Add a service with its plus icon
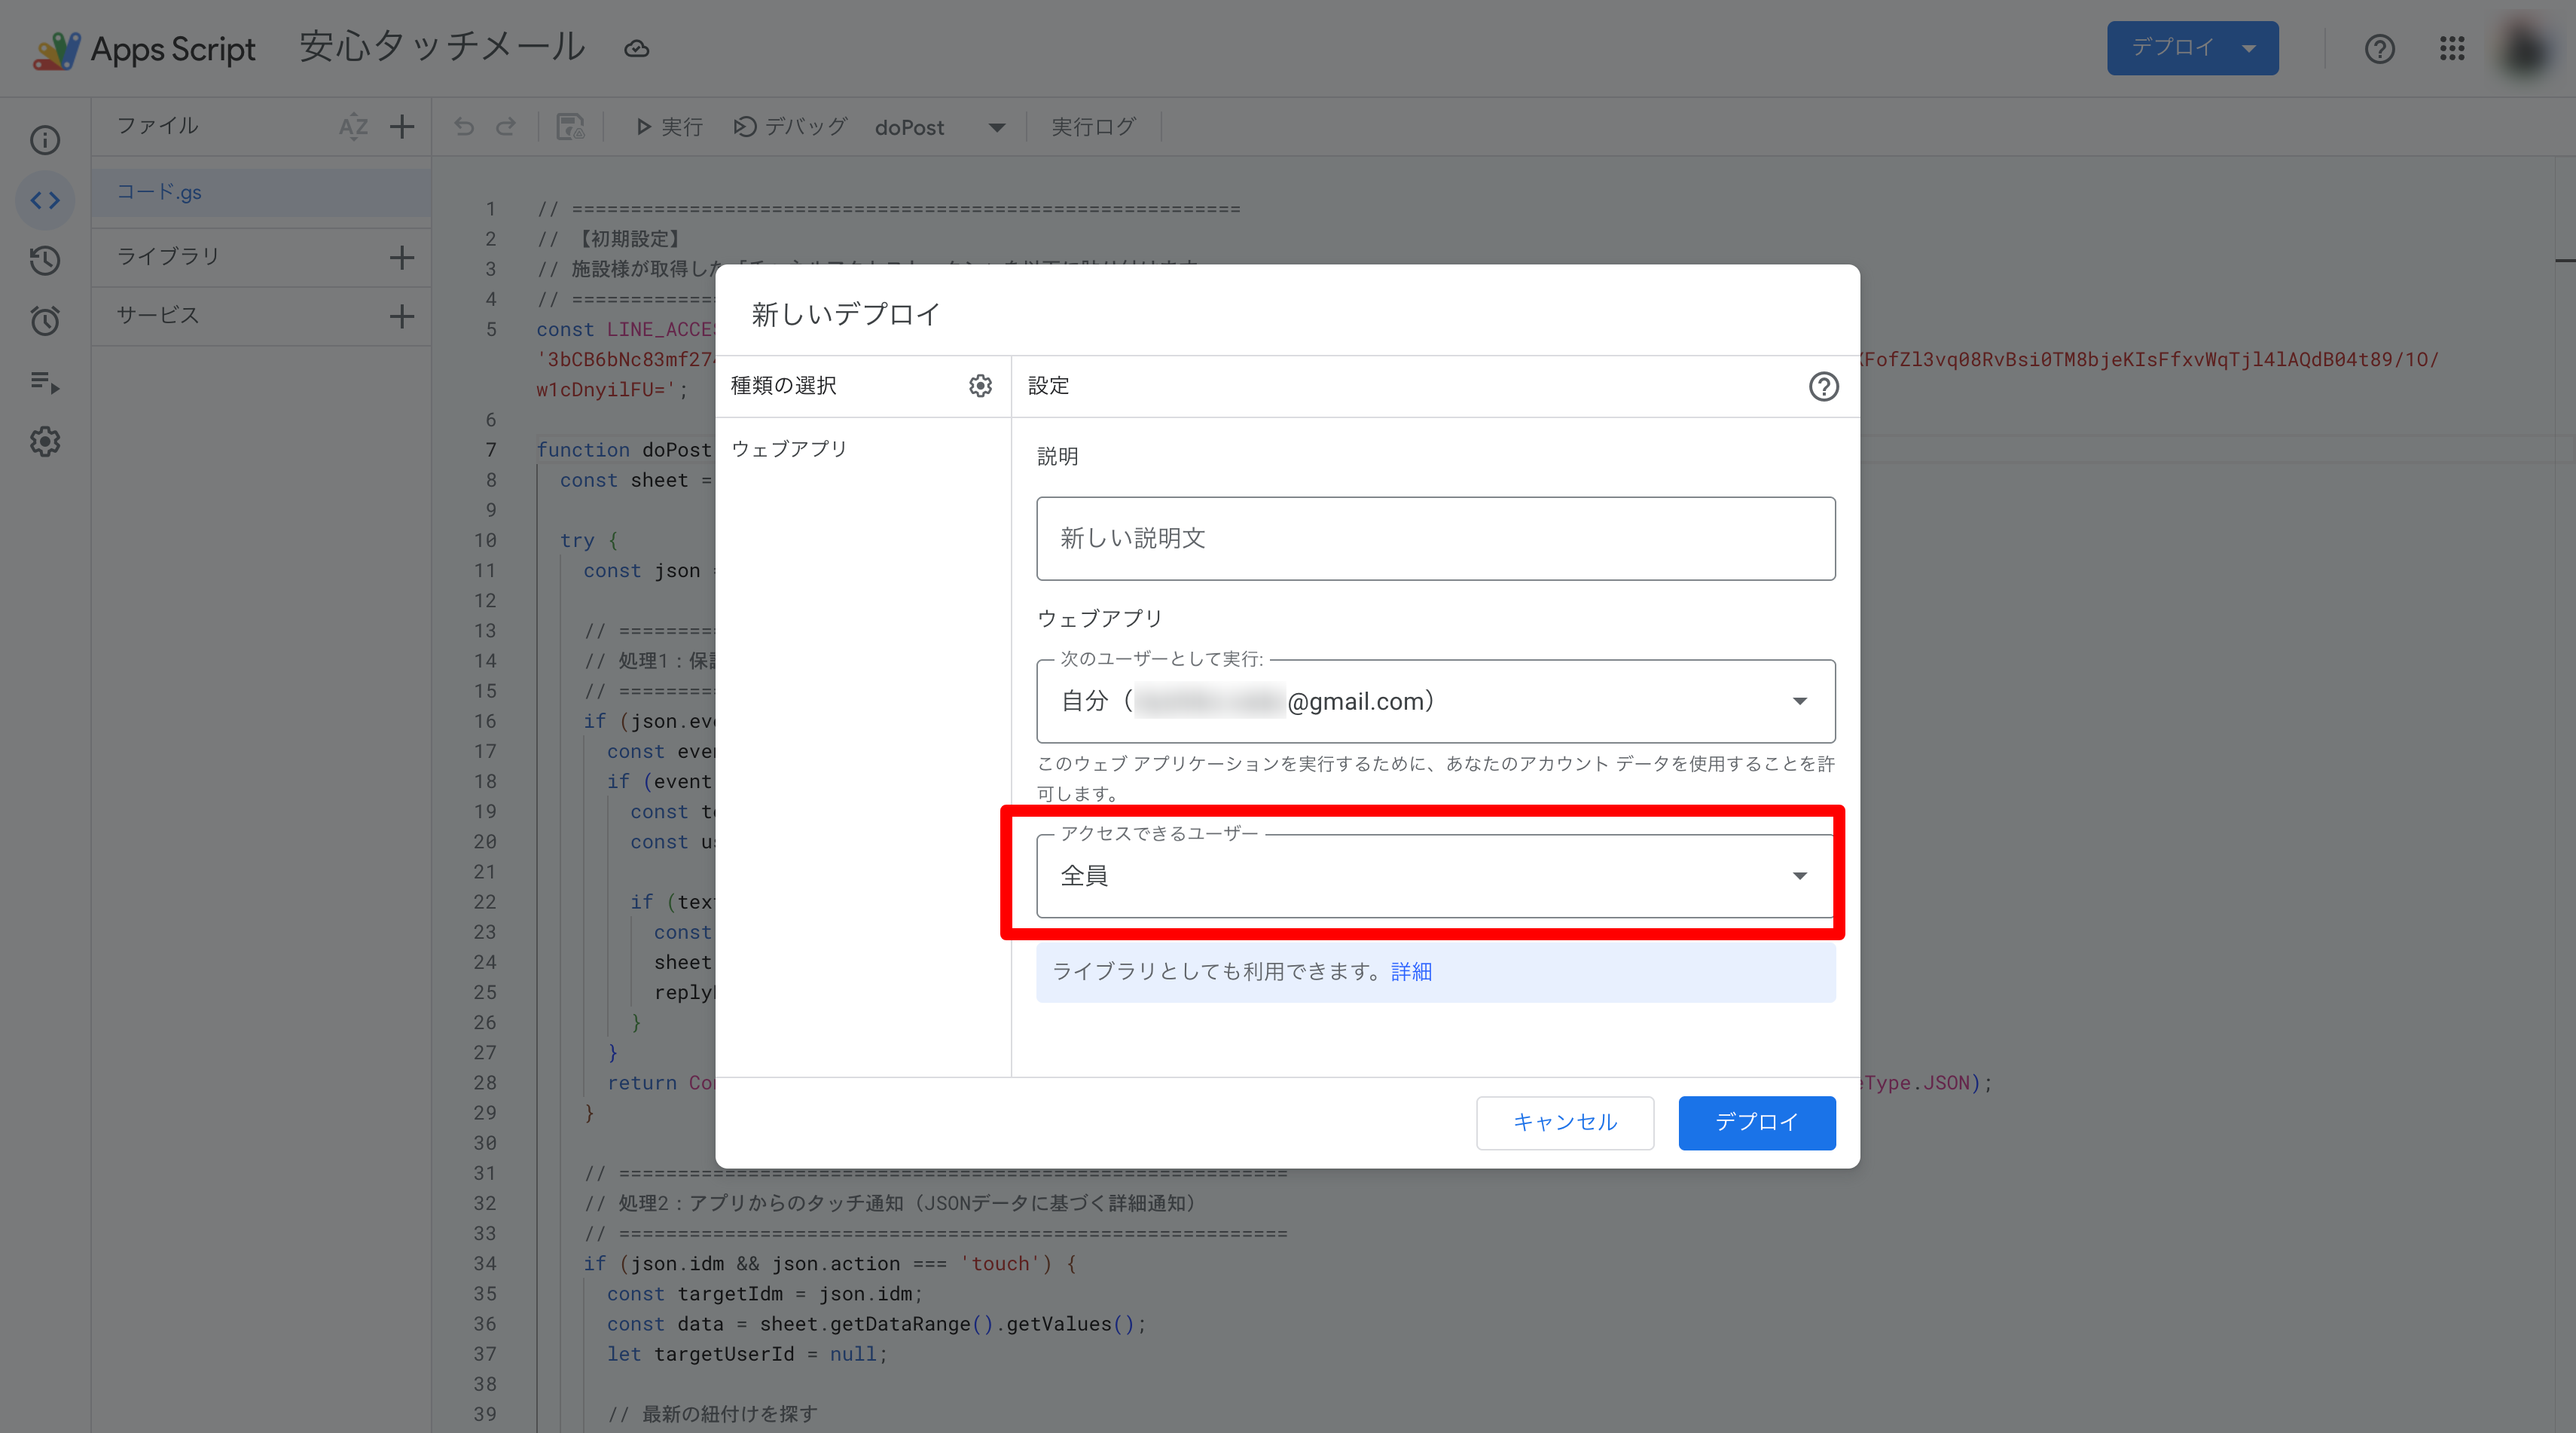Image resolution: width=2576 pixels, height=1433 pixels. pos(402,316)
